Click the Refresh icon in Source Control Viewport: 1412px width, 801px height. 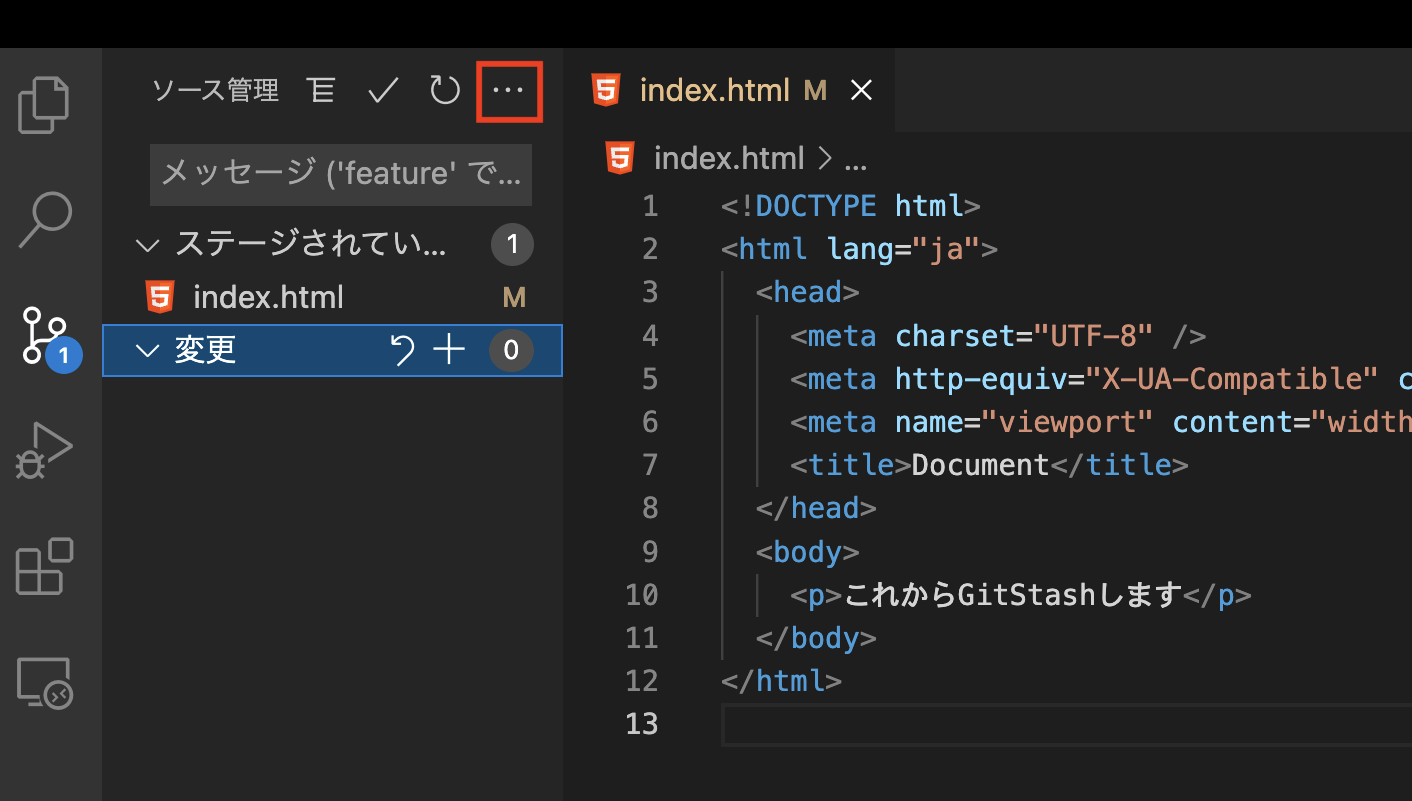[x=444, y=90]
